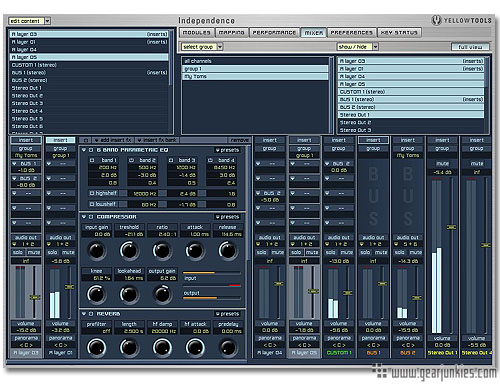Mute the A layer 01 channel
Viewport: 500px width, 385px height.
click(68, 252)
